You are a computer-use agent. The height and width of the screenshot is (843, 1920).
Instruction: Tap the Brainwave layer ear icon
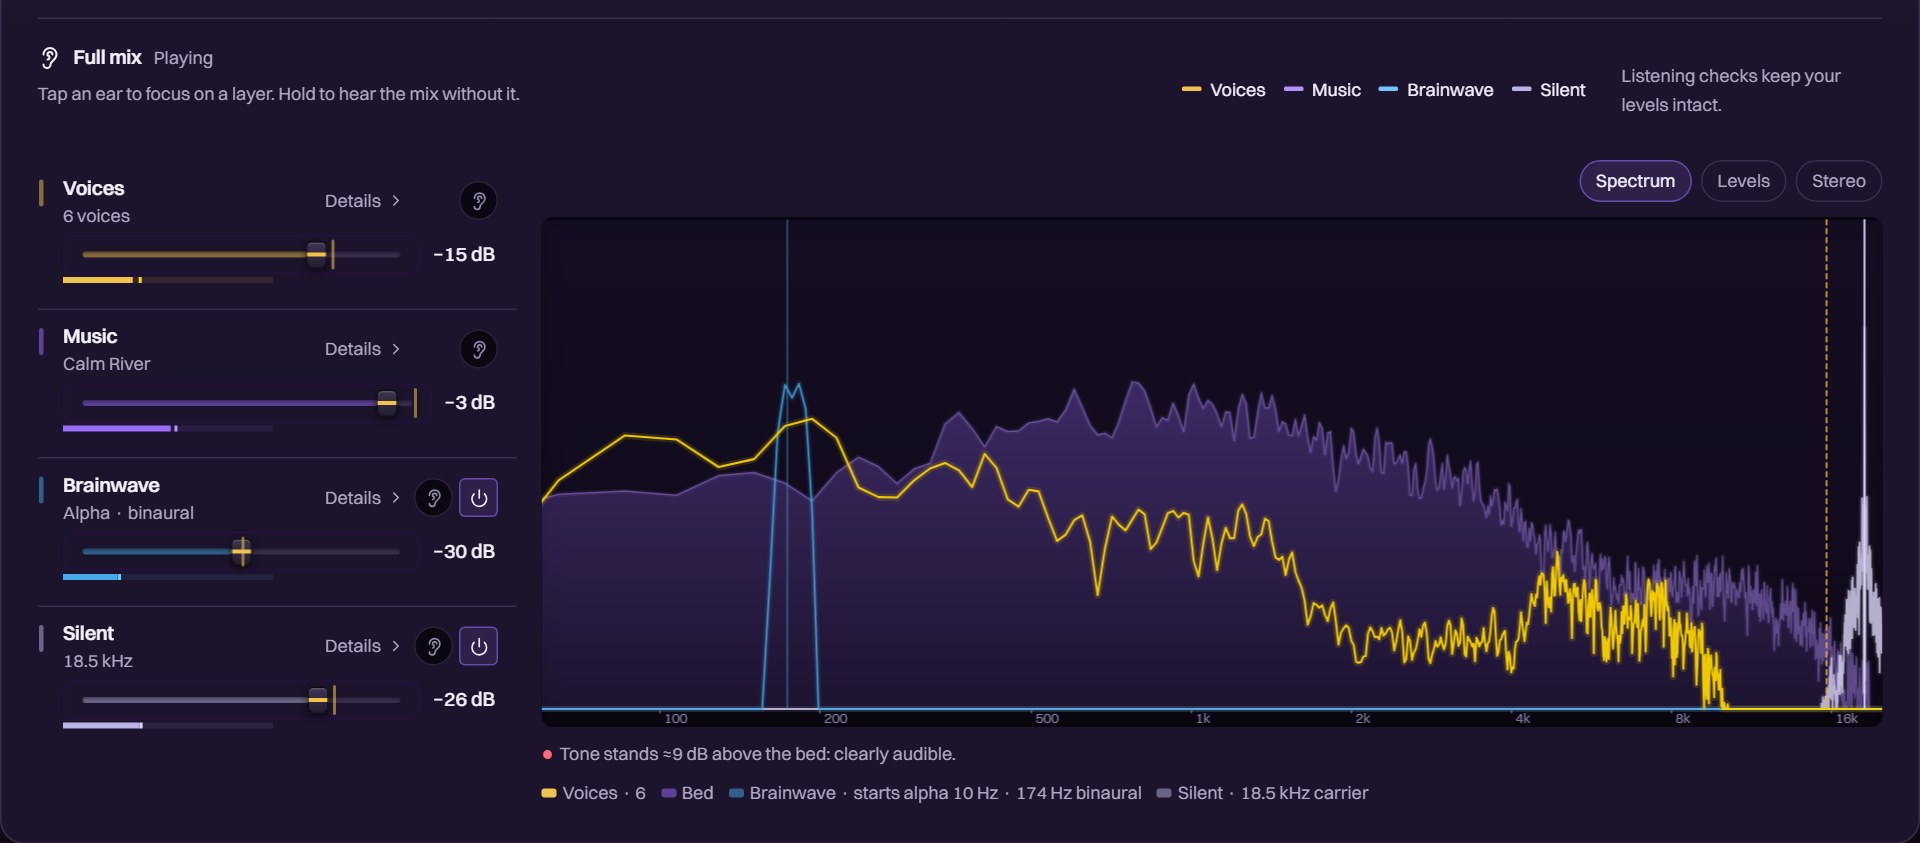tap(433, 498)
